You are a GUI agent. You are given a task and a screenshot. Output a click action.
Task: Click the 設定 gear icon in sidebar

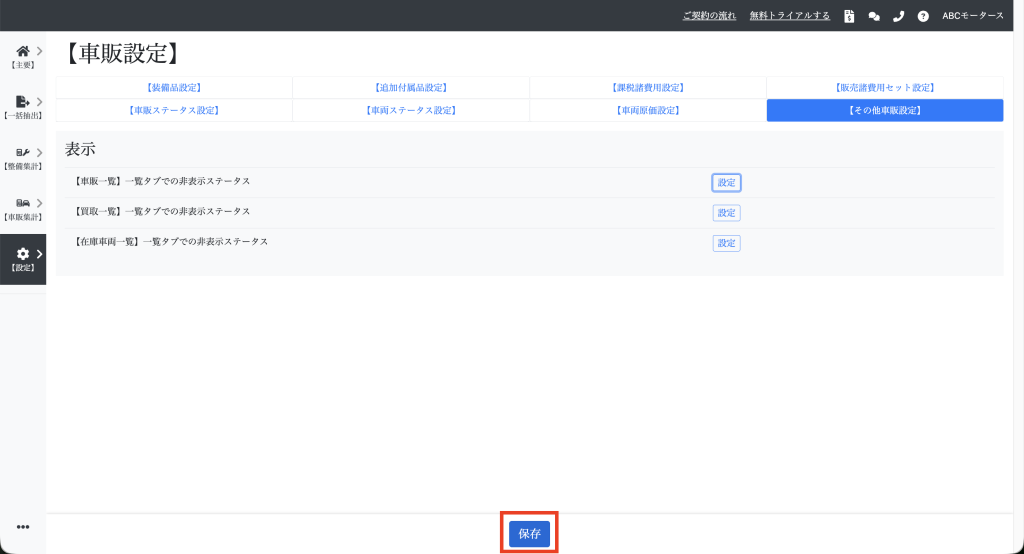pyautogui.click(x=23, y=255)
